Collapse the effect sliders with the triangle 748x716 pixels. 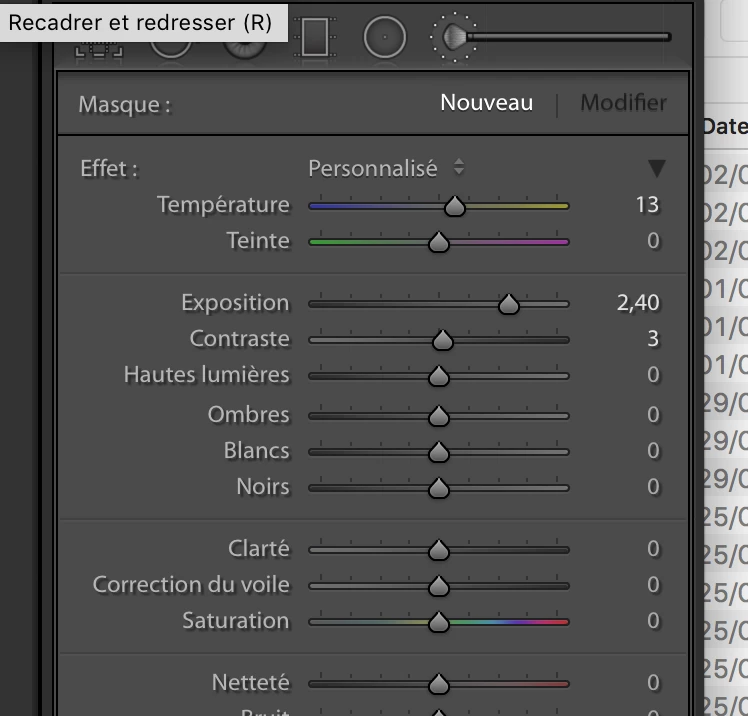(x=656, y=168)
